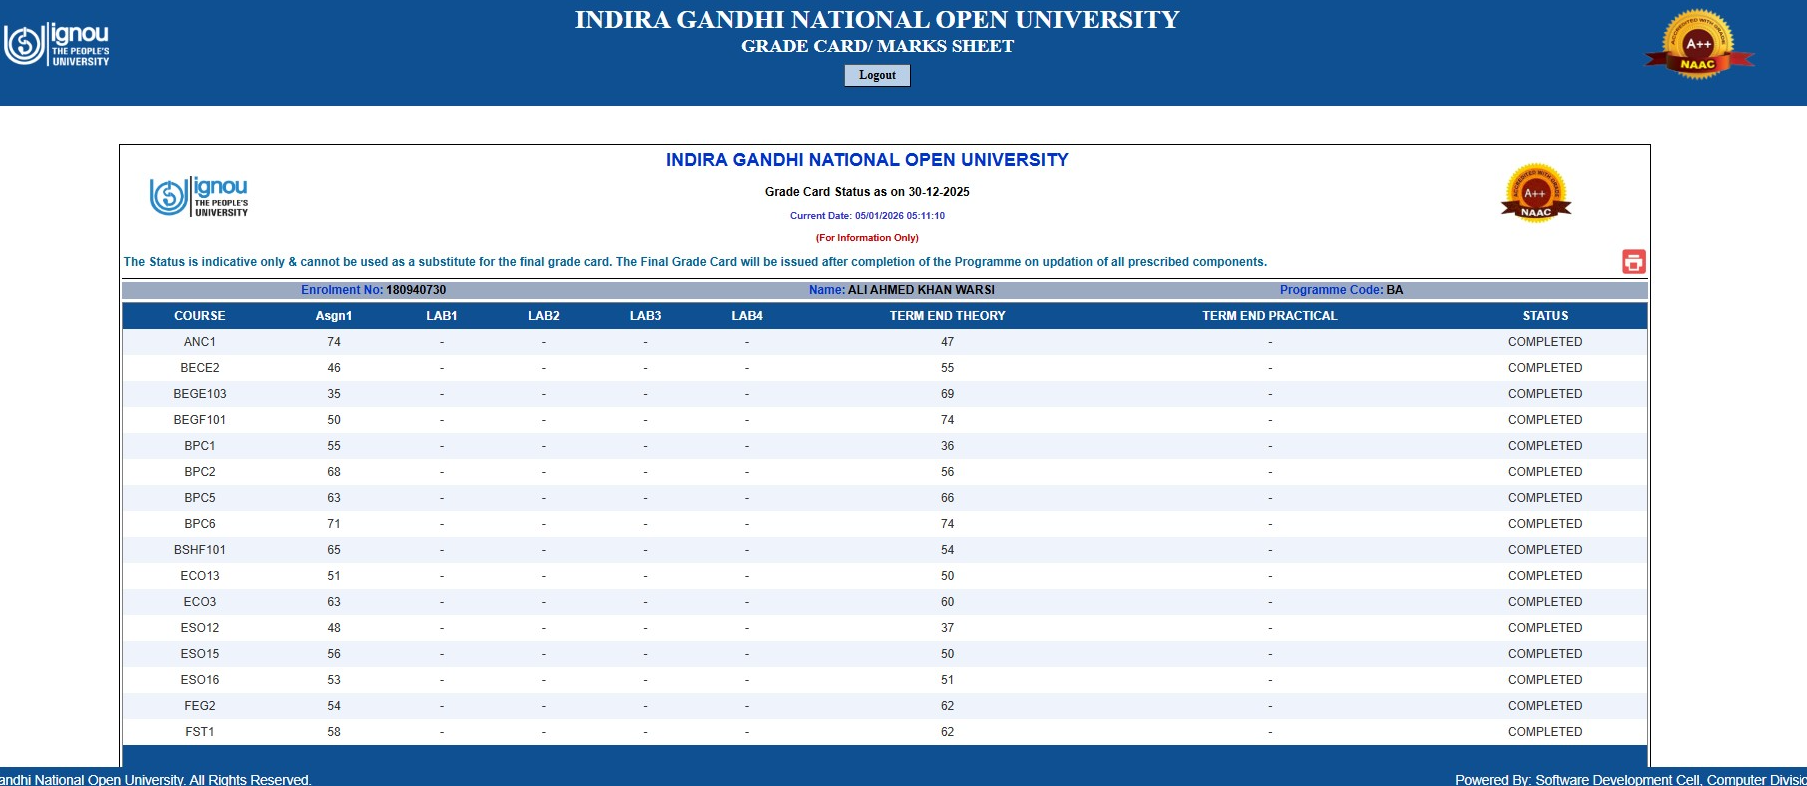Viewport: 1807px width, 786px height.
Task: Select the COURSE column header
Action: (x=200, y=316)
